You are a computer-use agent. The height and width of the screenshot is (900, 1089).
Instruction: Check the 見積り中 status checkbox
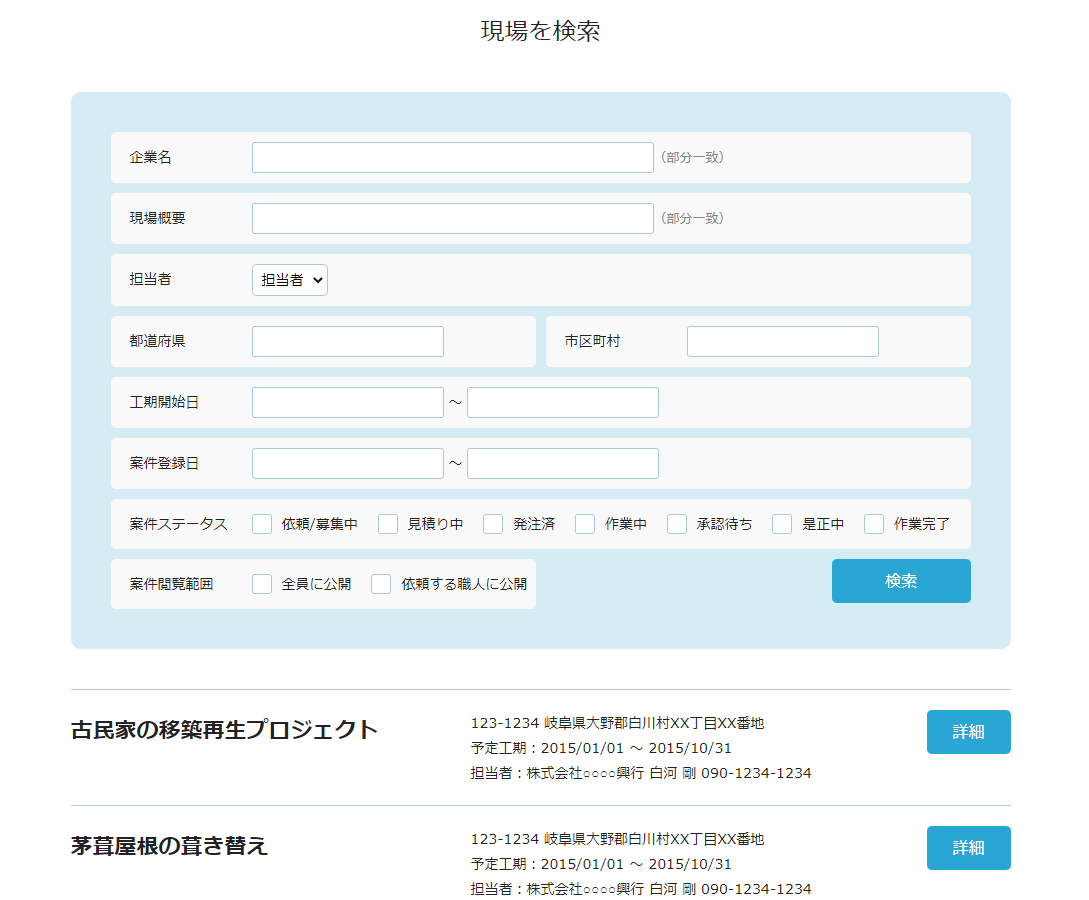click(388, 524)
